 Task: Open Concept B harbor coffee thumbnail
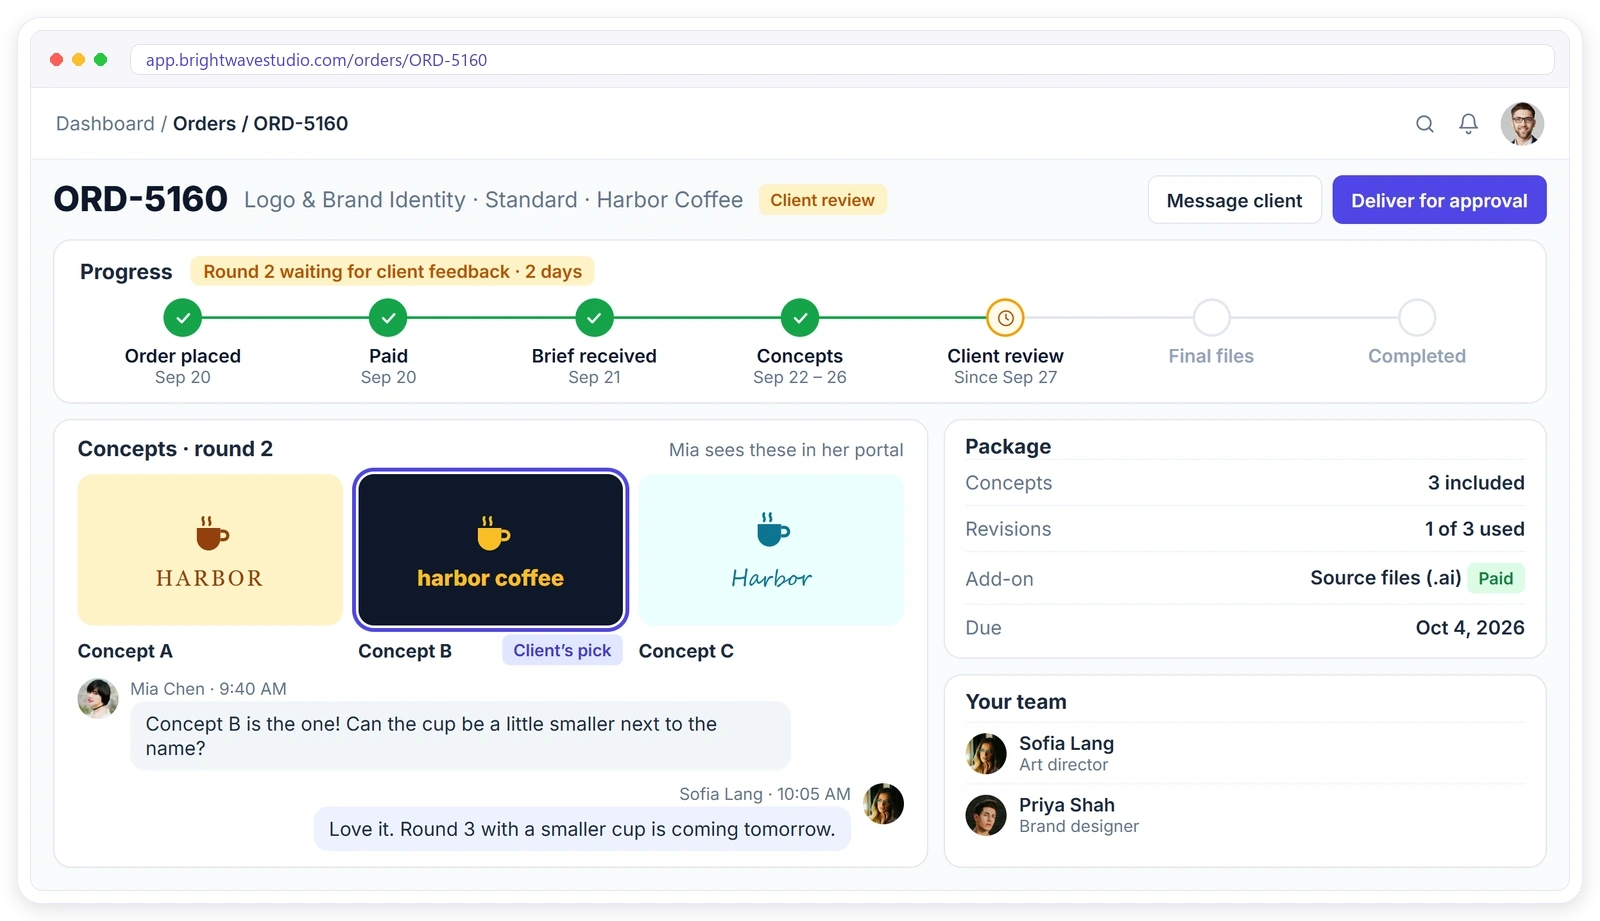pos(490,550)
